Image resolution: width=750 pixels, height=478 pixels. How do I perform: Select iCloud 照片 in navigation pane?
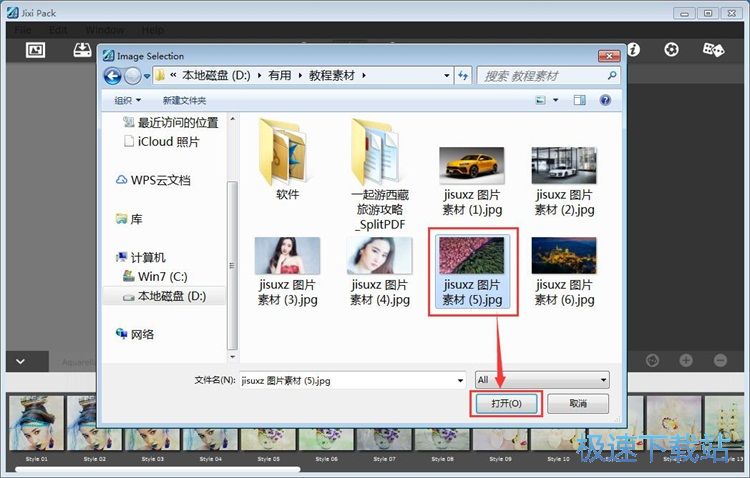click(162, 142)
